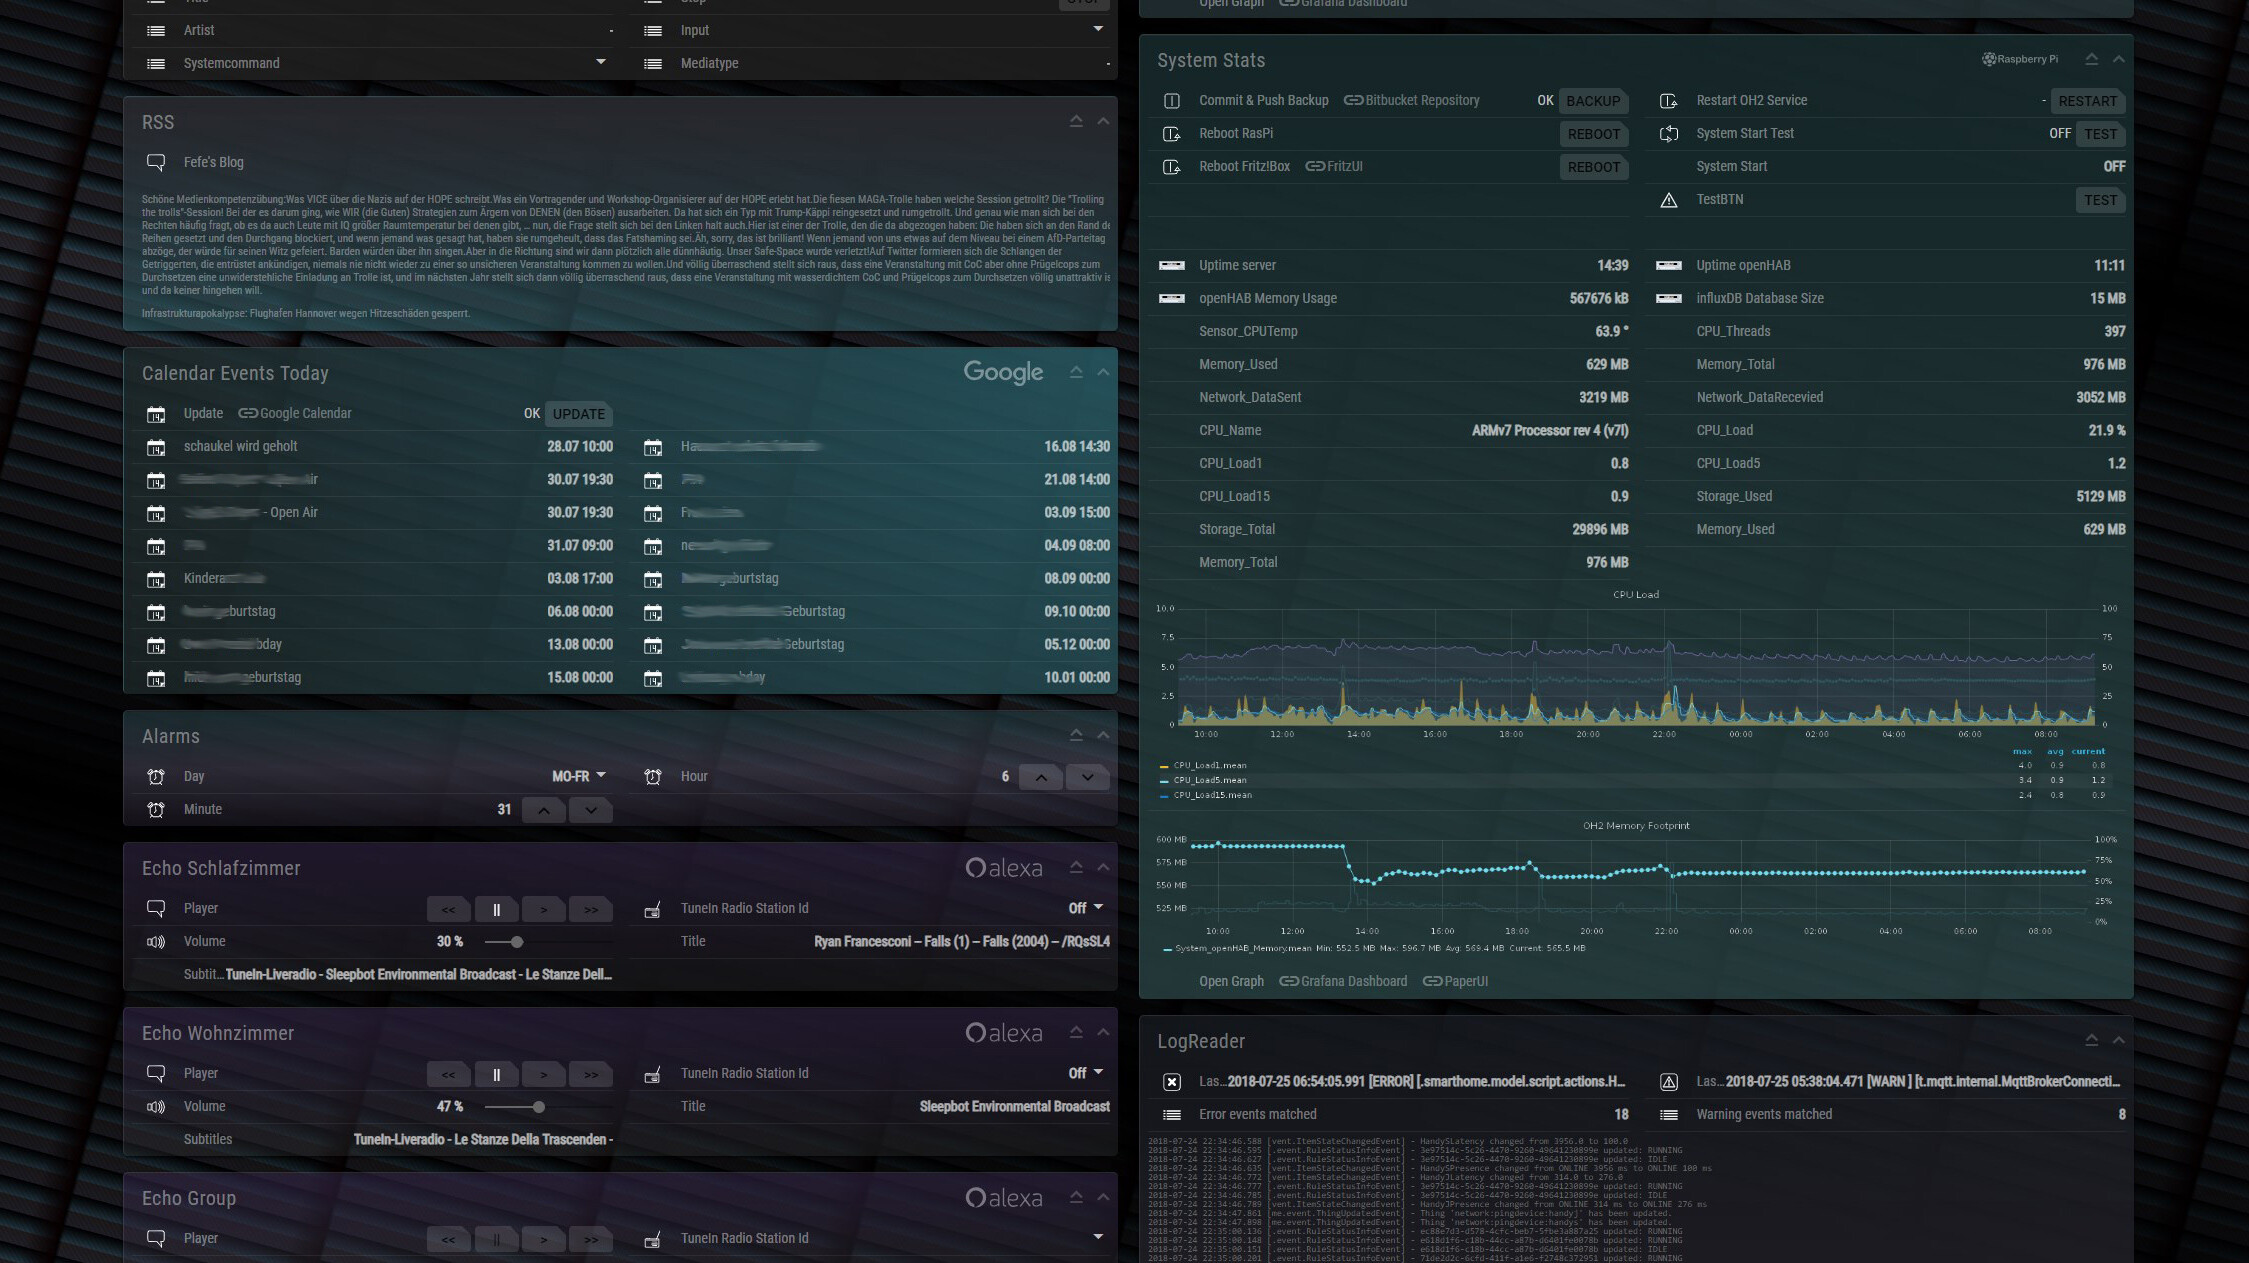
Task: Click the calendar icon beside schaukel wird geholt
Action: coord(156,447)
